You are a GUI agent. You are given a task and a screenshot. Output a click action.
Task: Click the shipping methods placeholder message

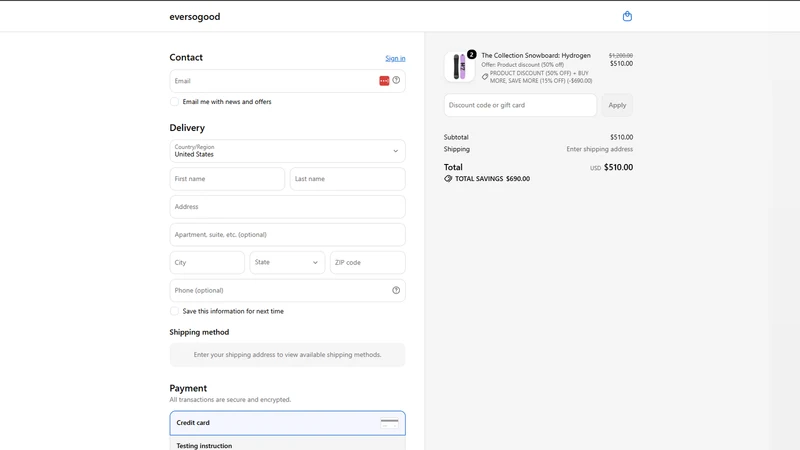click(x=287, y=355)
